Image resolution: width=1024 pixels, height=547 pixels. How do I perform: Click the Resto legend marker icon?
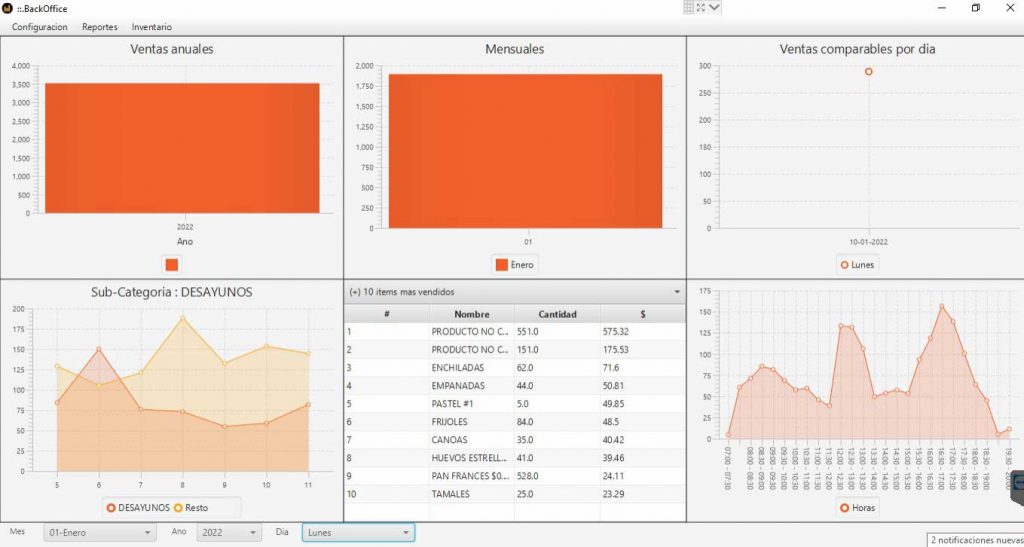click(x=178, y=508)
